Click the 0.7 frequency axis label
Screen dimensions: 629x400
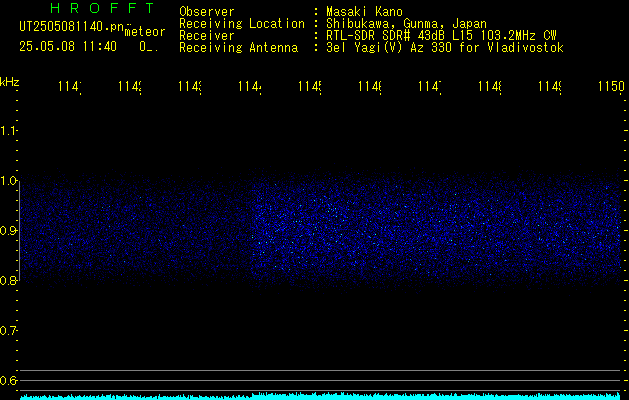click(x=9, y=331)
